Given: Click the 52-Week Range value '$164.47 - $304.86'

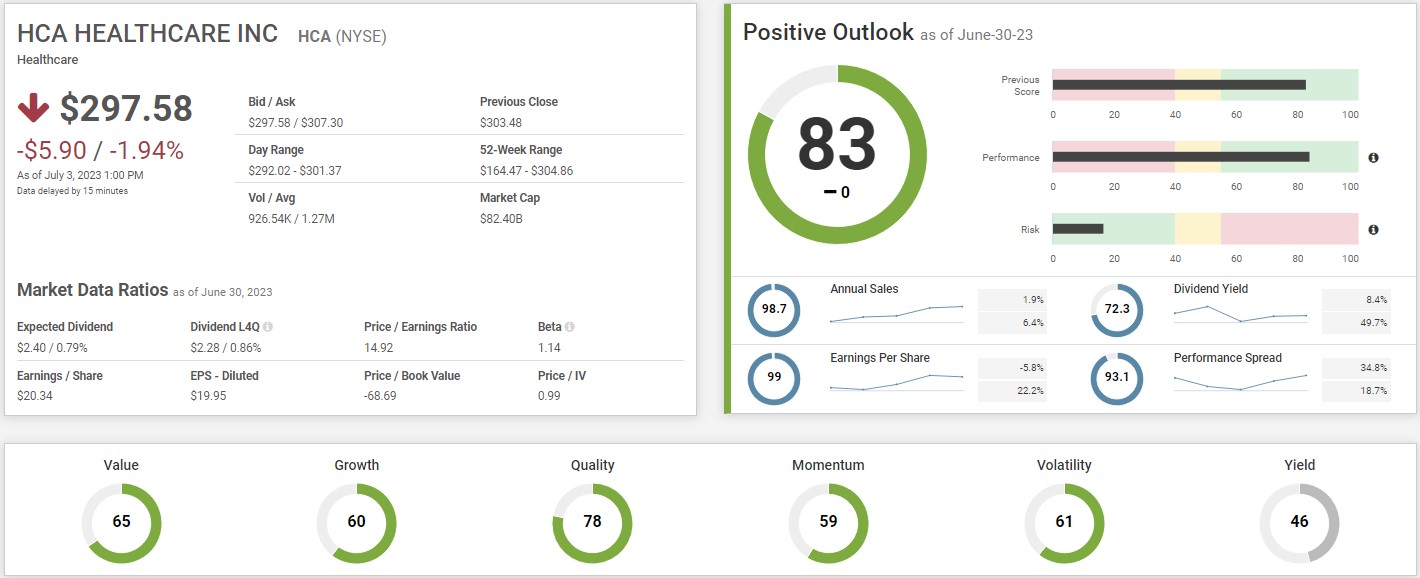Looking at the screenshot, I should pos(527,170).
